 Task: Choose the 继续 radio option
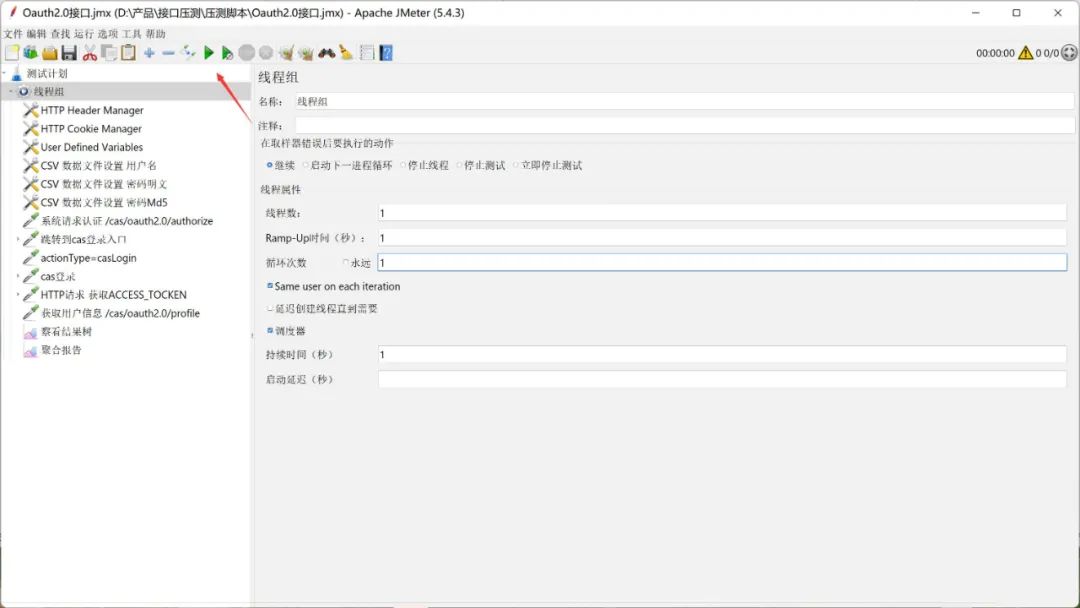(x=269, y=165)
